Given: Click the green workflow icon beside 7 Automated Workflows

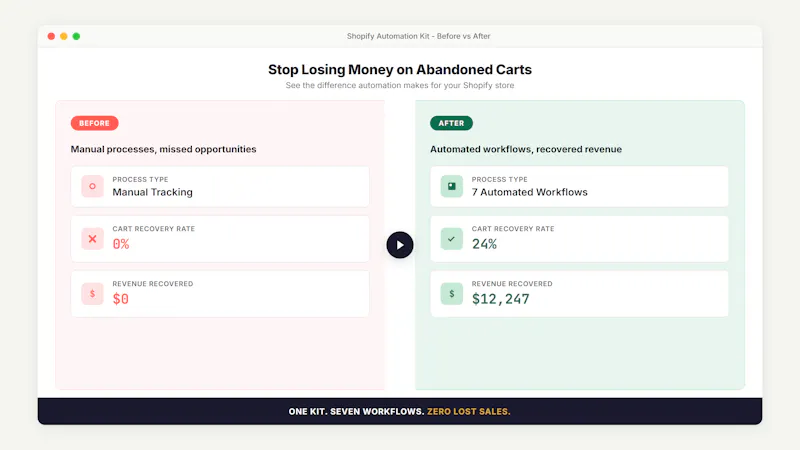Looking at the screenshot, I should pyautogui.click(x=452, y=186).
